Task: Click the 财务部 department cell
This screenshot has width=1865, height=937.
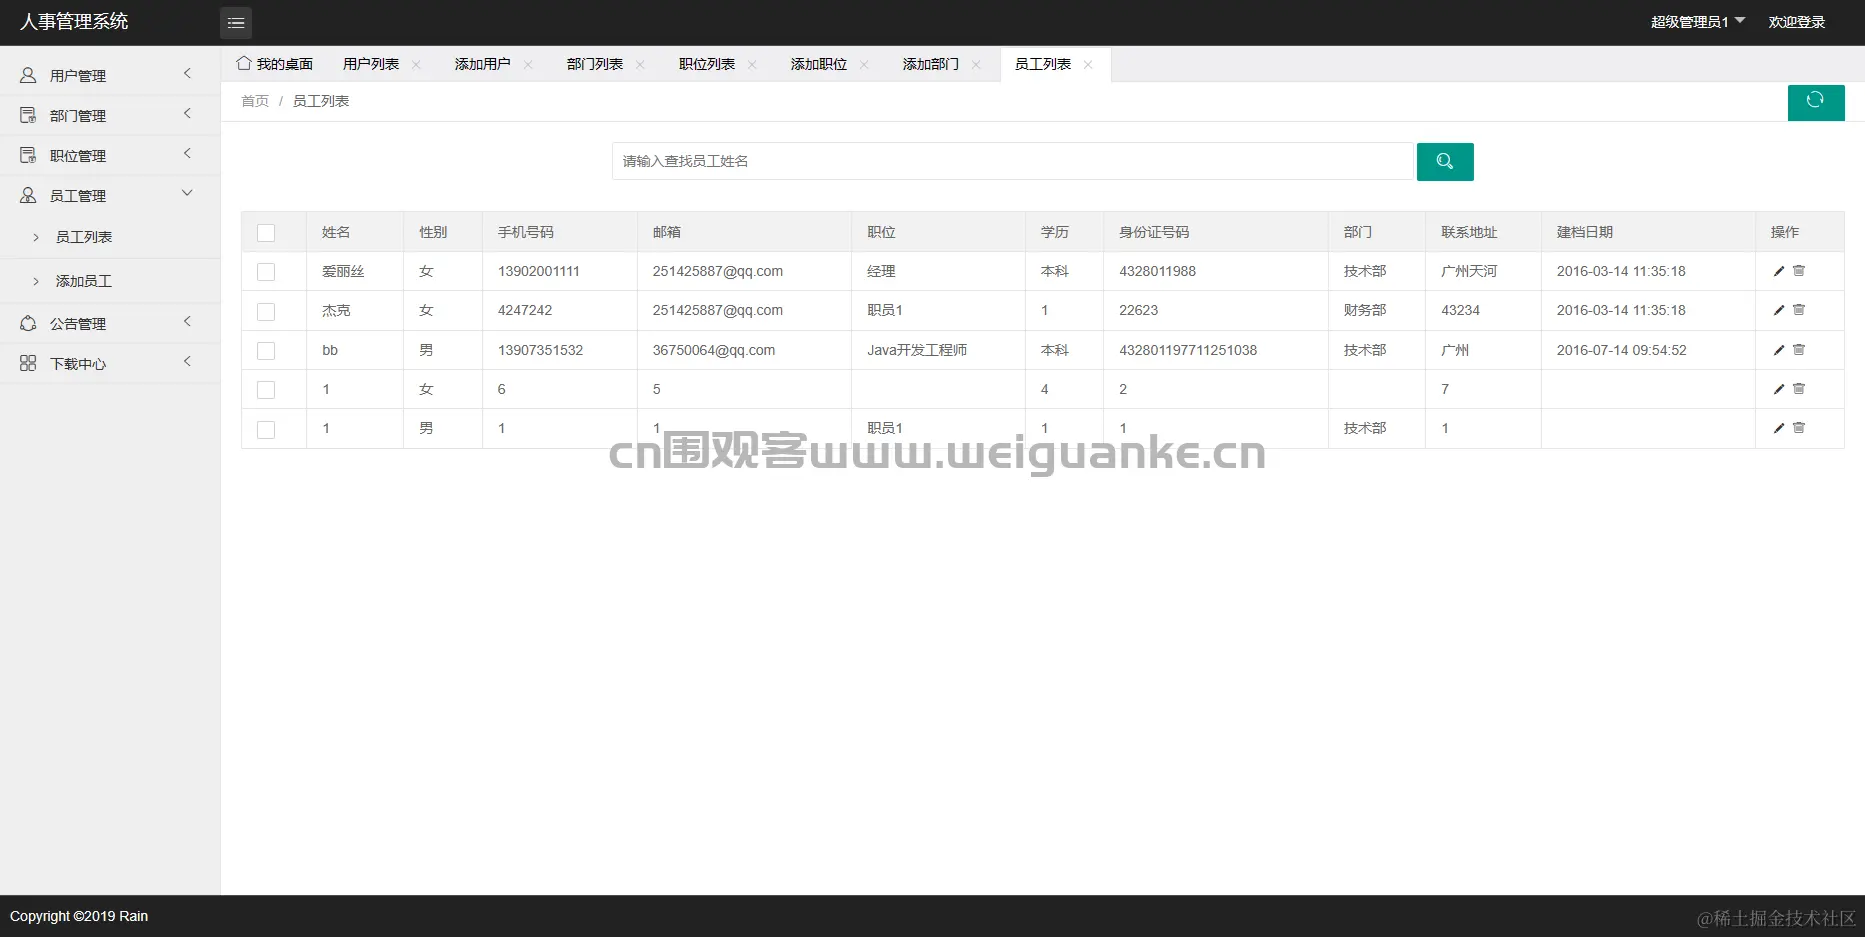Action: click(1365, 310)
